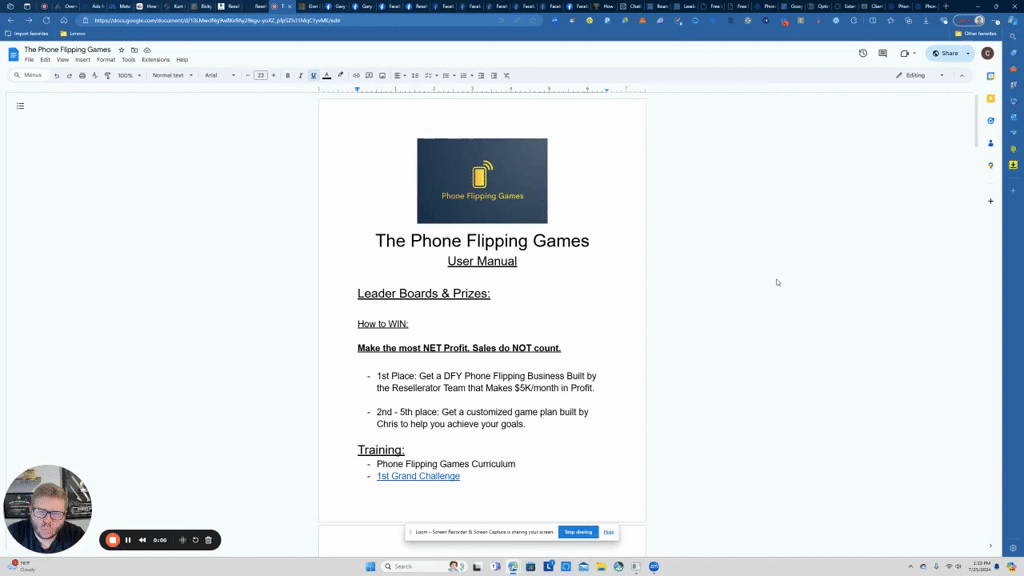Screen dimensions: 1024x576
Task: Open the Editing mode dropdown
Action: coord(920,76)
